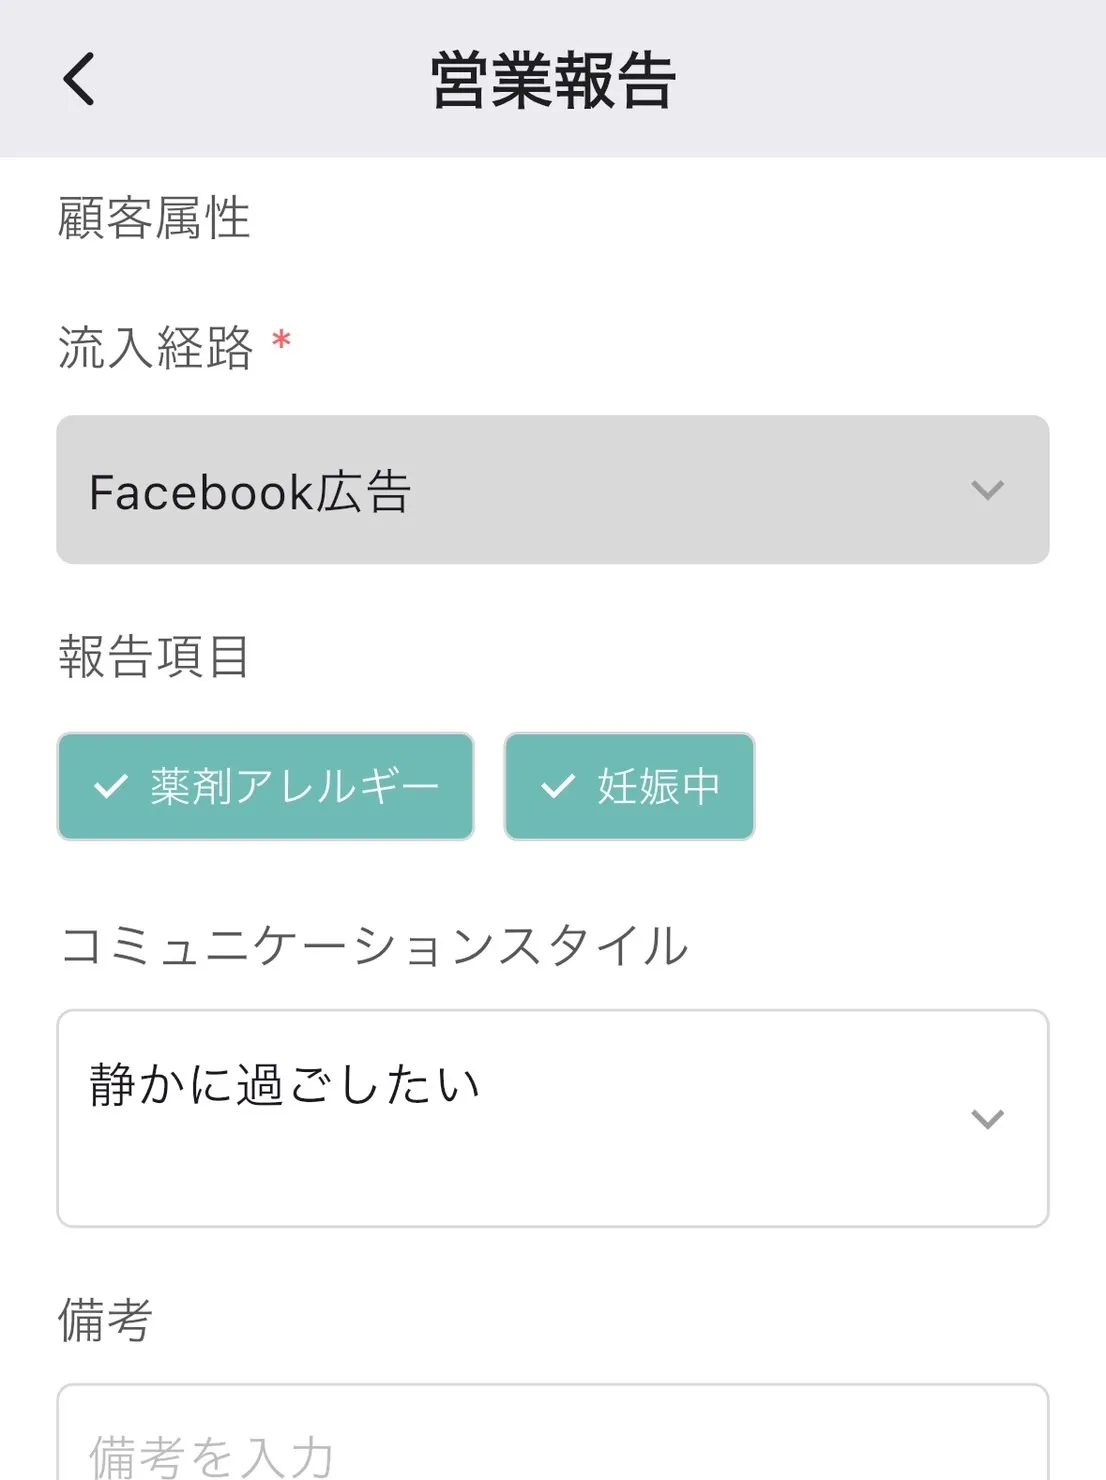
Task: Click the checkmark icon on 薬剤アレルギー chip
Action: pos(110,787)
